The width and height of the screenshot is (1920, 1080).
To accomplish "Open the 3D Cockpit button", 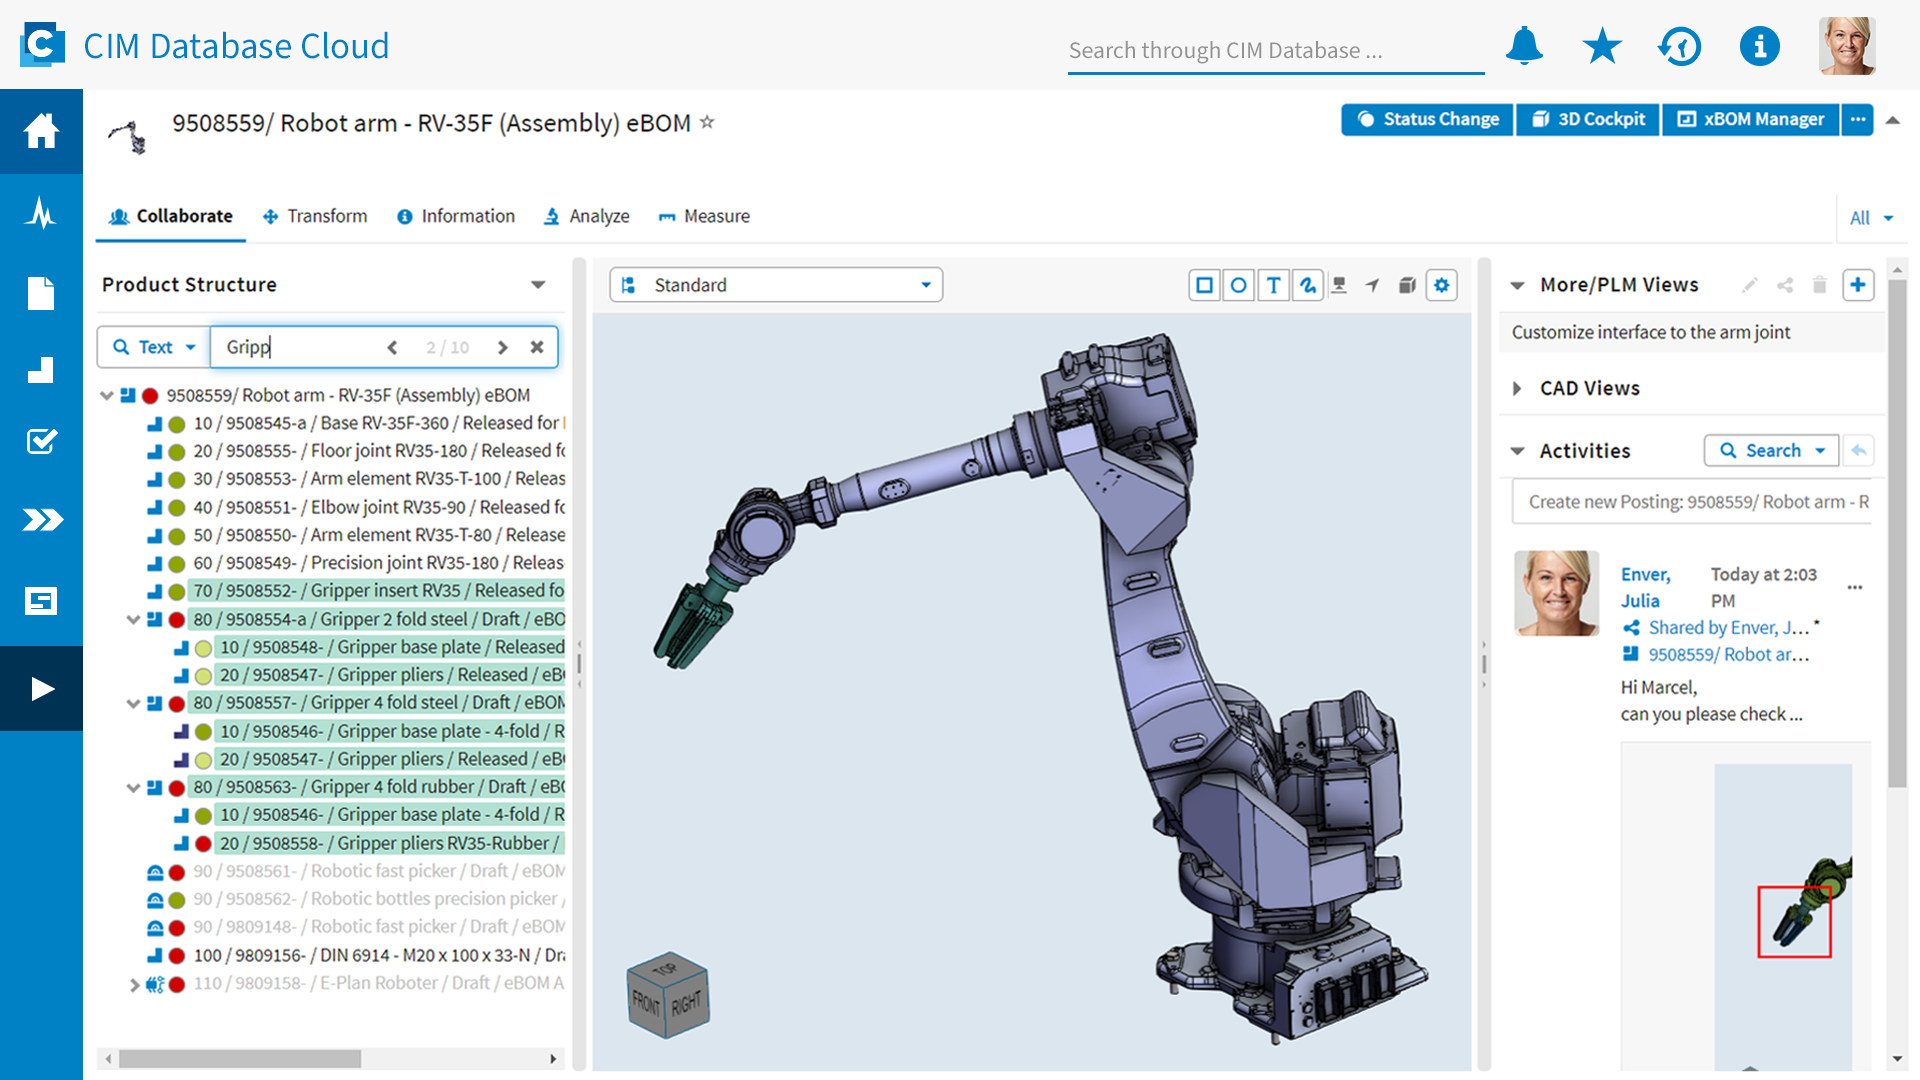I will click(x=1588, y=119).
